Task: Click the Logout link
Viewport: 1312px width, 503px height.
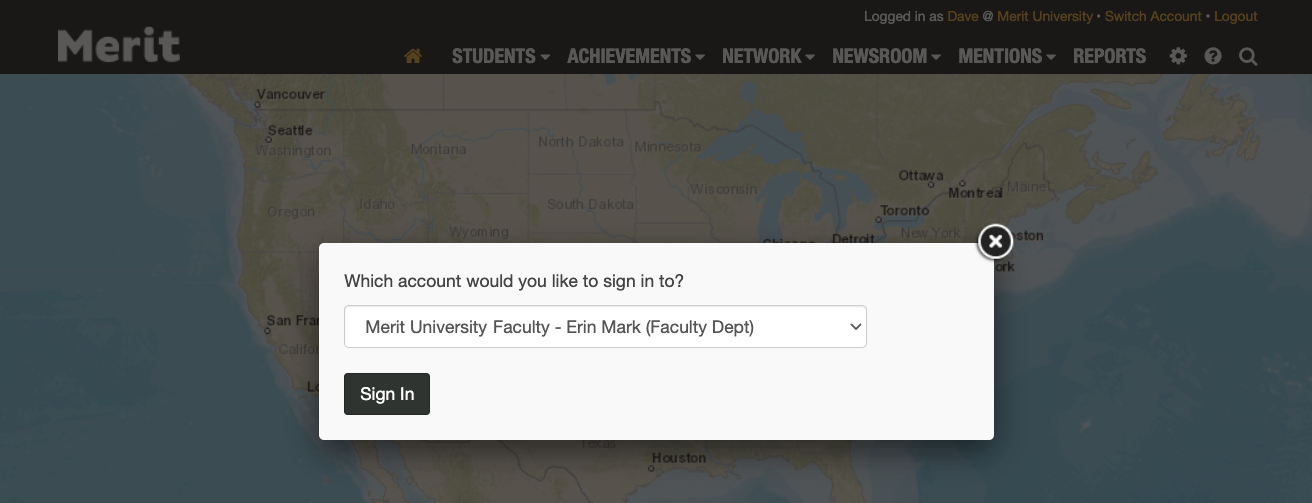Action: (x=1235, y=17)
